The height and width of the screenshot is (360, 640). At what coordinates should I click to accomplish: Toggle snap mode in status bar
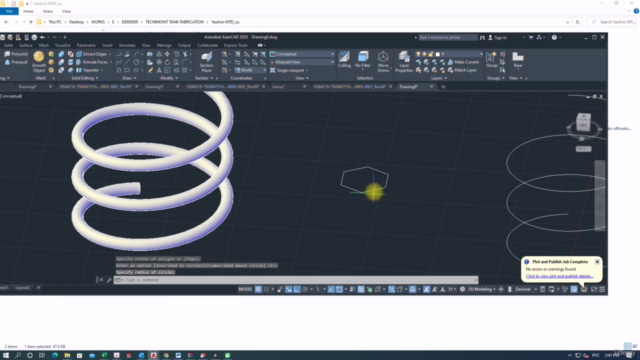pos(267,289)
